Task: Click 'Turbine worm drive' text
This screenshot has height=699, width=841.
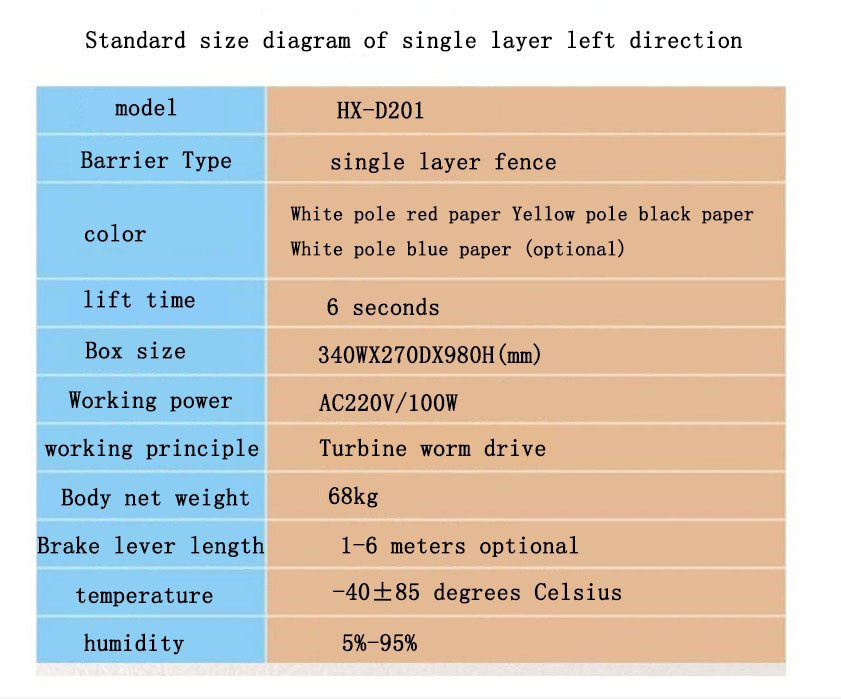Action: pyautogui.click(x=432, y=448)
